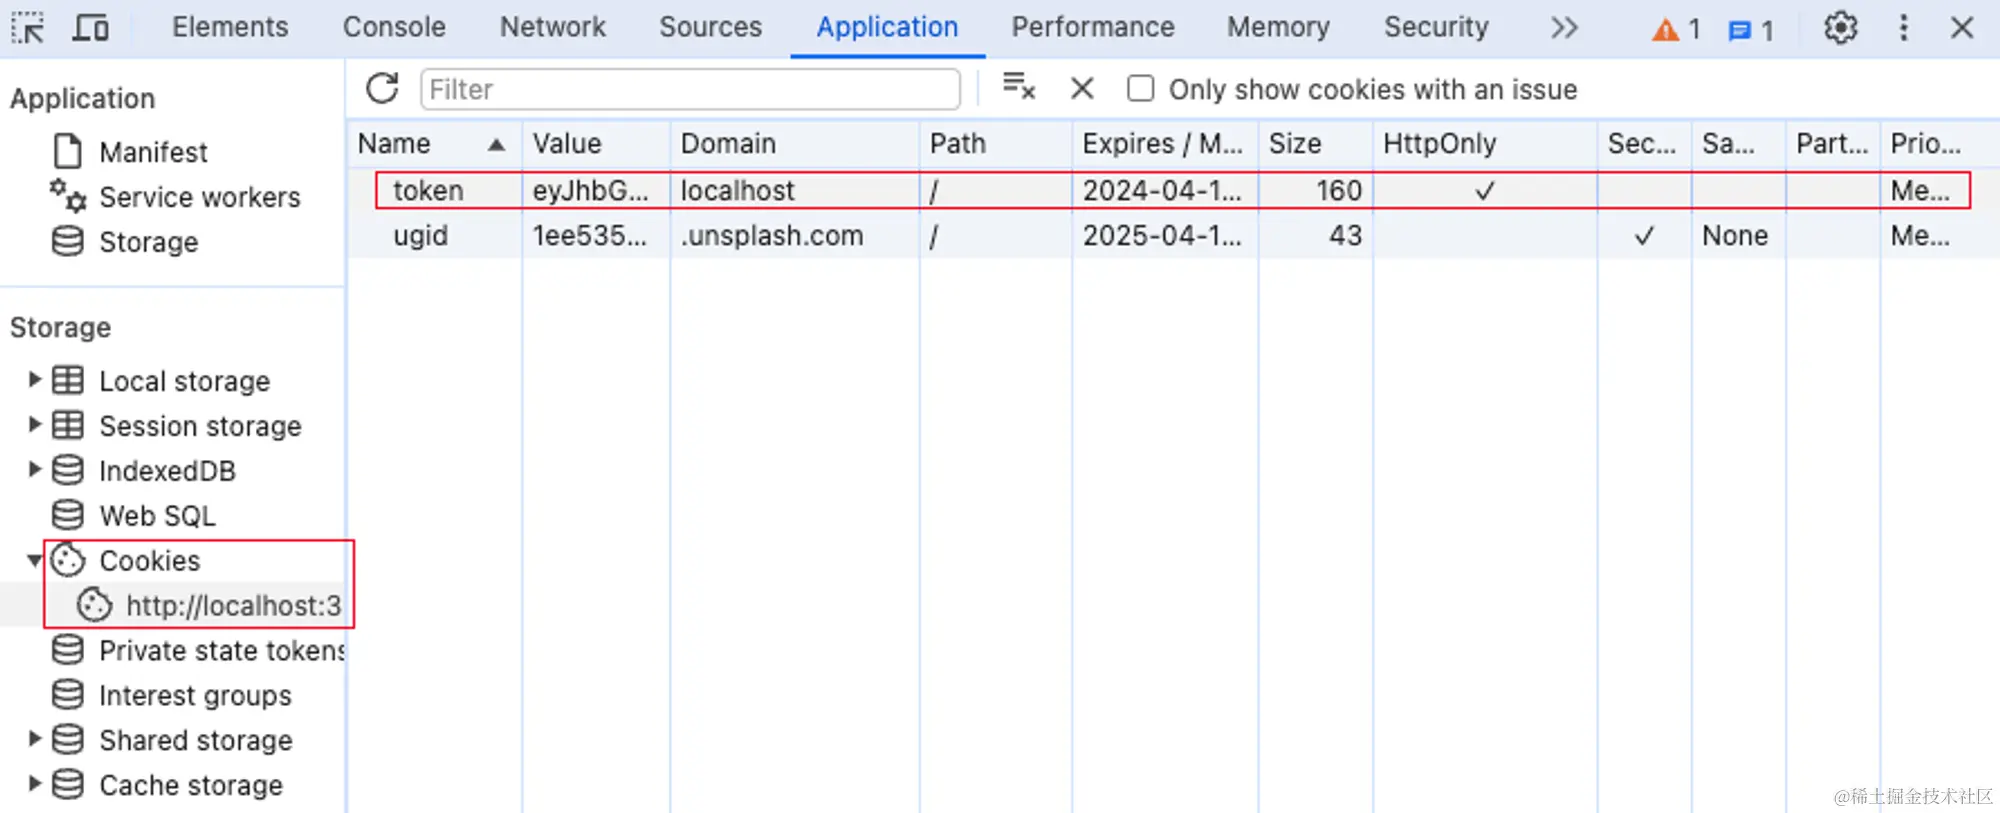Viewport: 2000px width, 813px height.
Task: Sort by the Part... column header
Action: pyautogui.click(x=1832, y=144)
